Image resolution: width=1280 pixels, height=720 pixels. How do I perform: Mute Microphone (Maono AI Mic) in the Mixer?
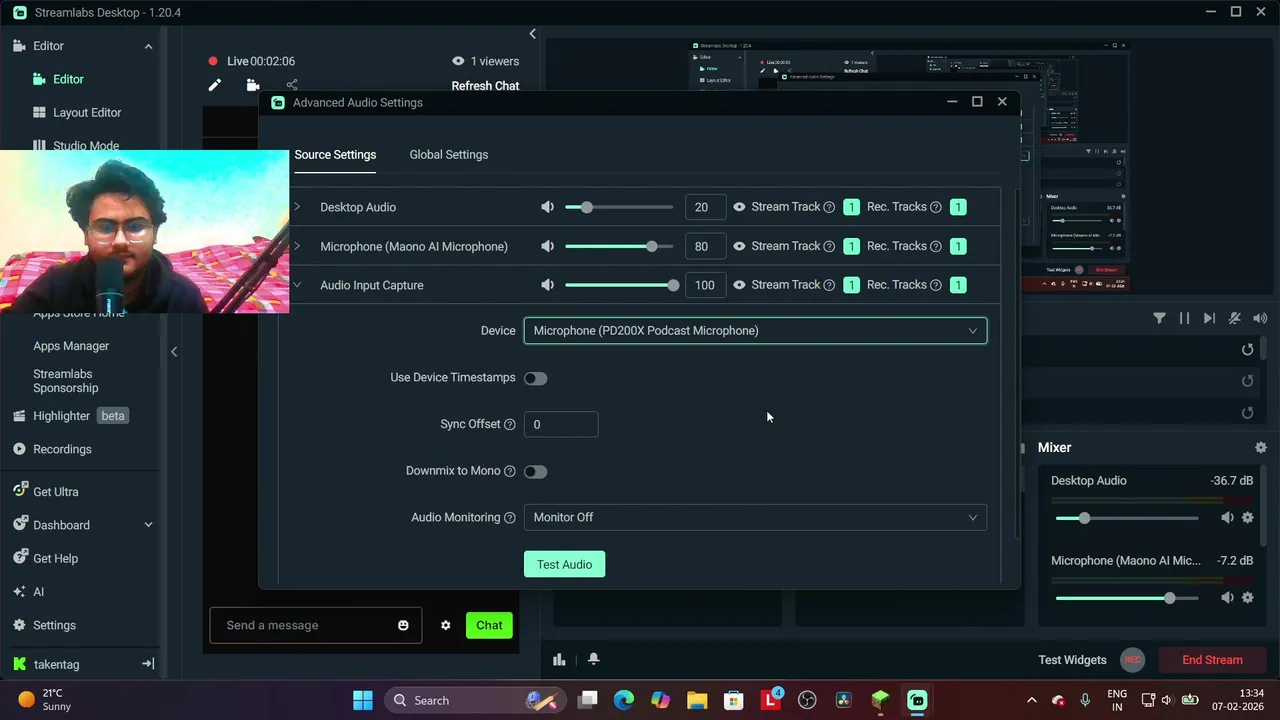coord(1227,597)
